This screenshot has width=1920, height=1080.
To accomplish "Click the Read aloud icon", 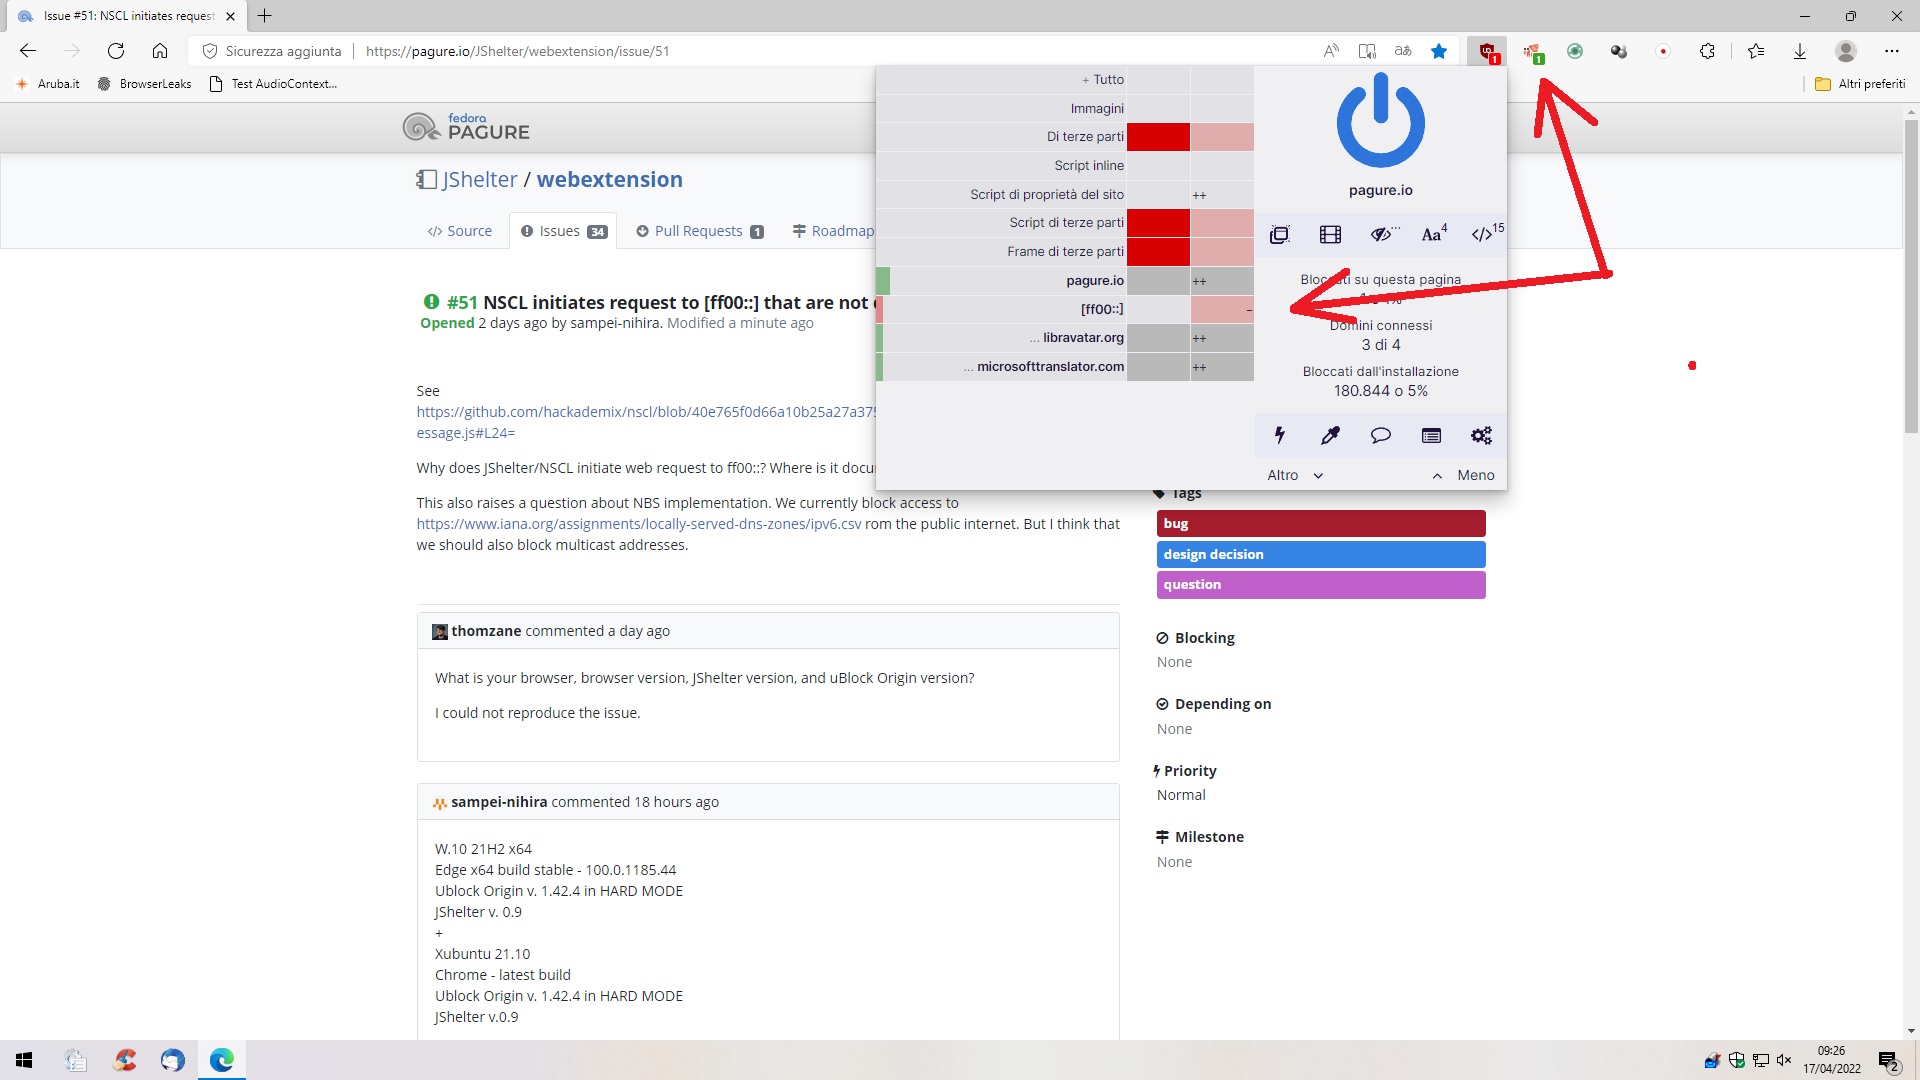I will [x=1331, y=51].
